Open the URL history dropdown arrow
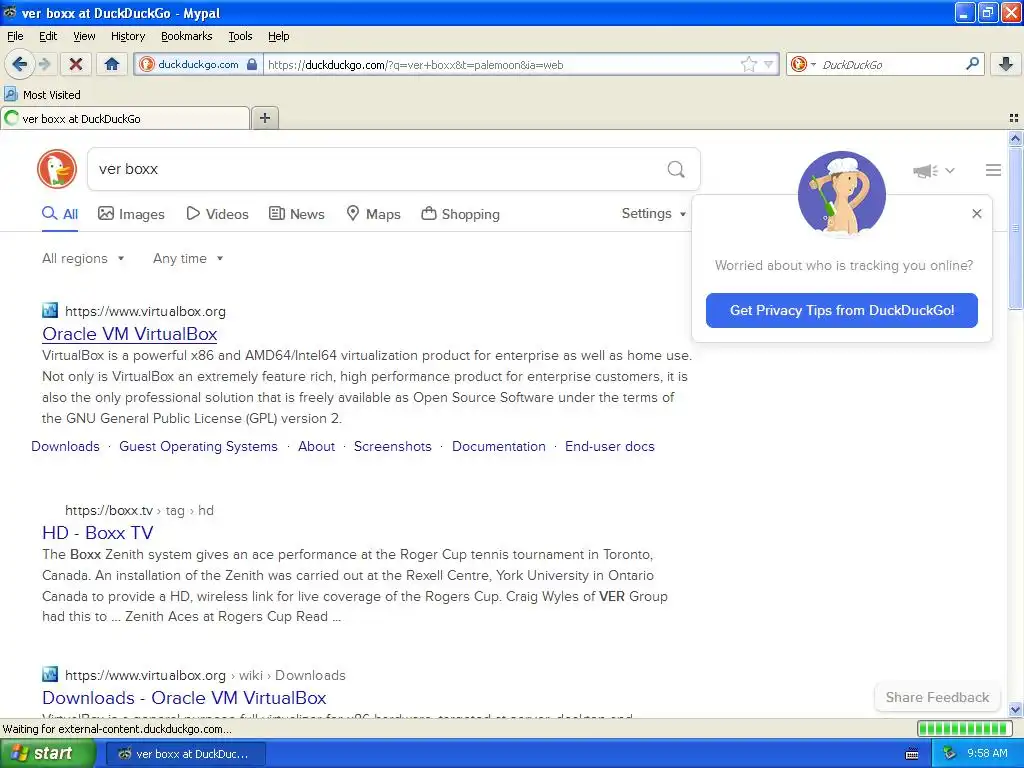The image size is (1024, 768). tap(769, 64)
